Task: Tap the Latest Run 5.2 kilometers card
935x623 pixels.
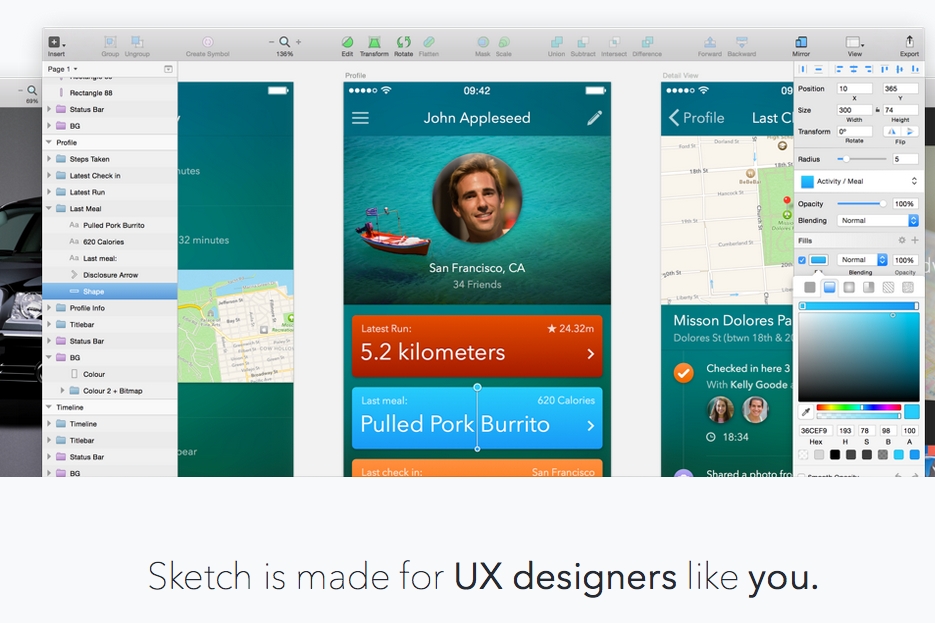Action: point(477,346)
